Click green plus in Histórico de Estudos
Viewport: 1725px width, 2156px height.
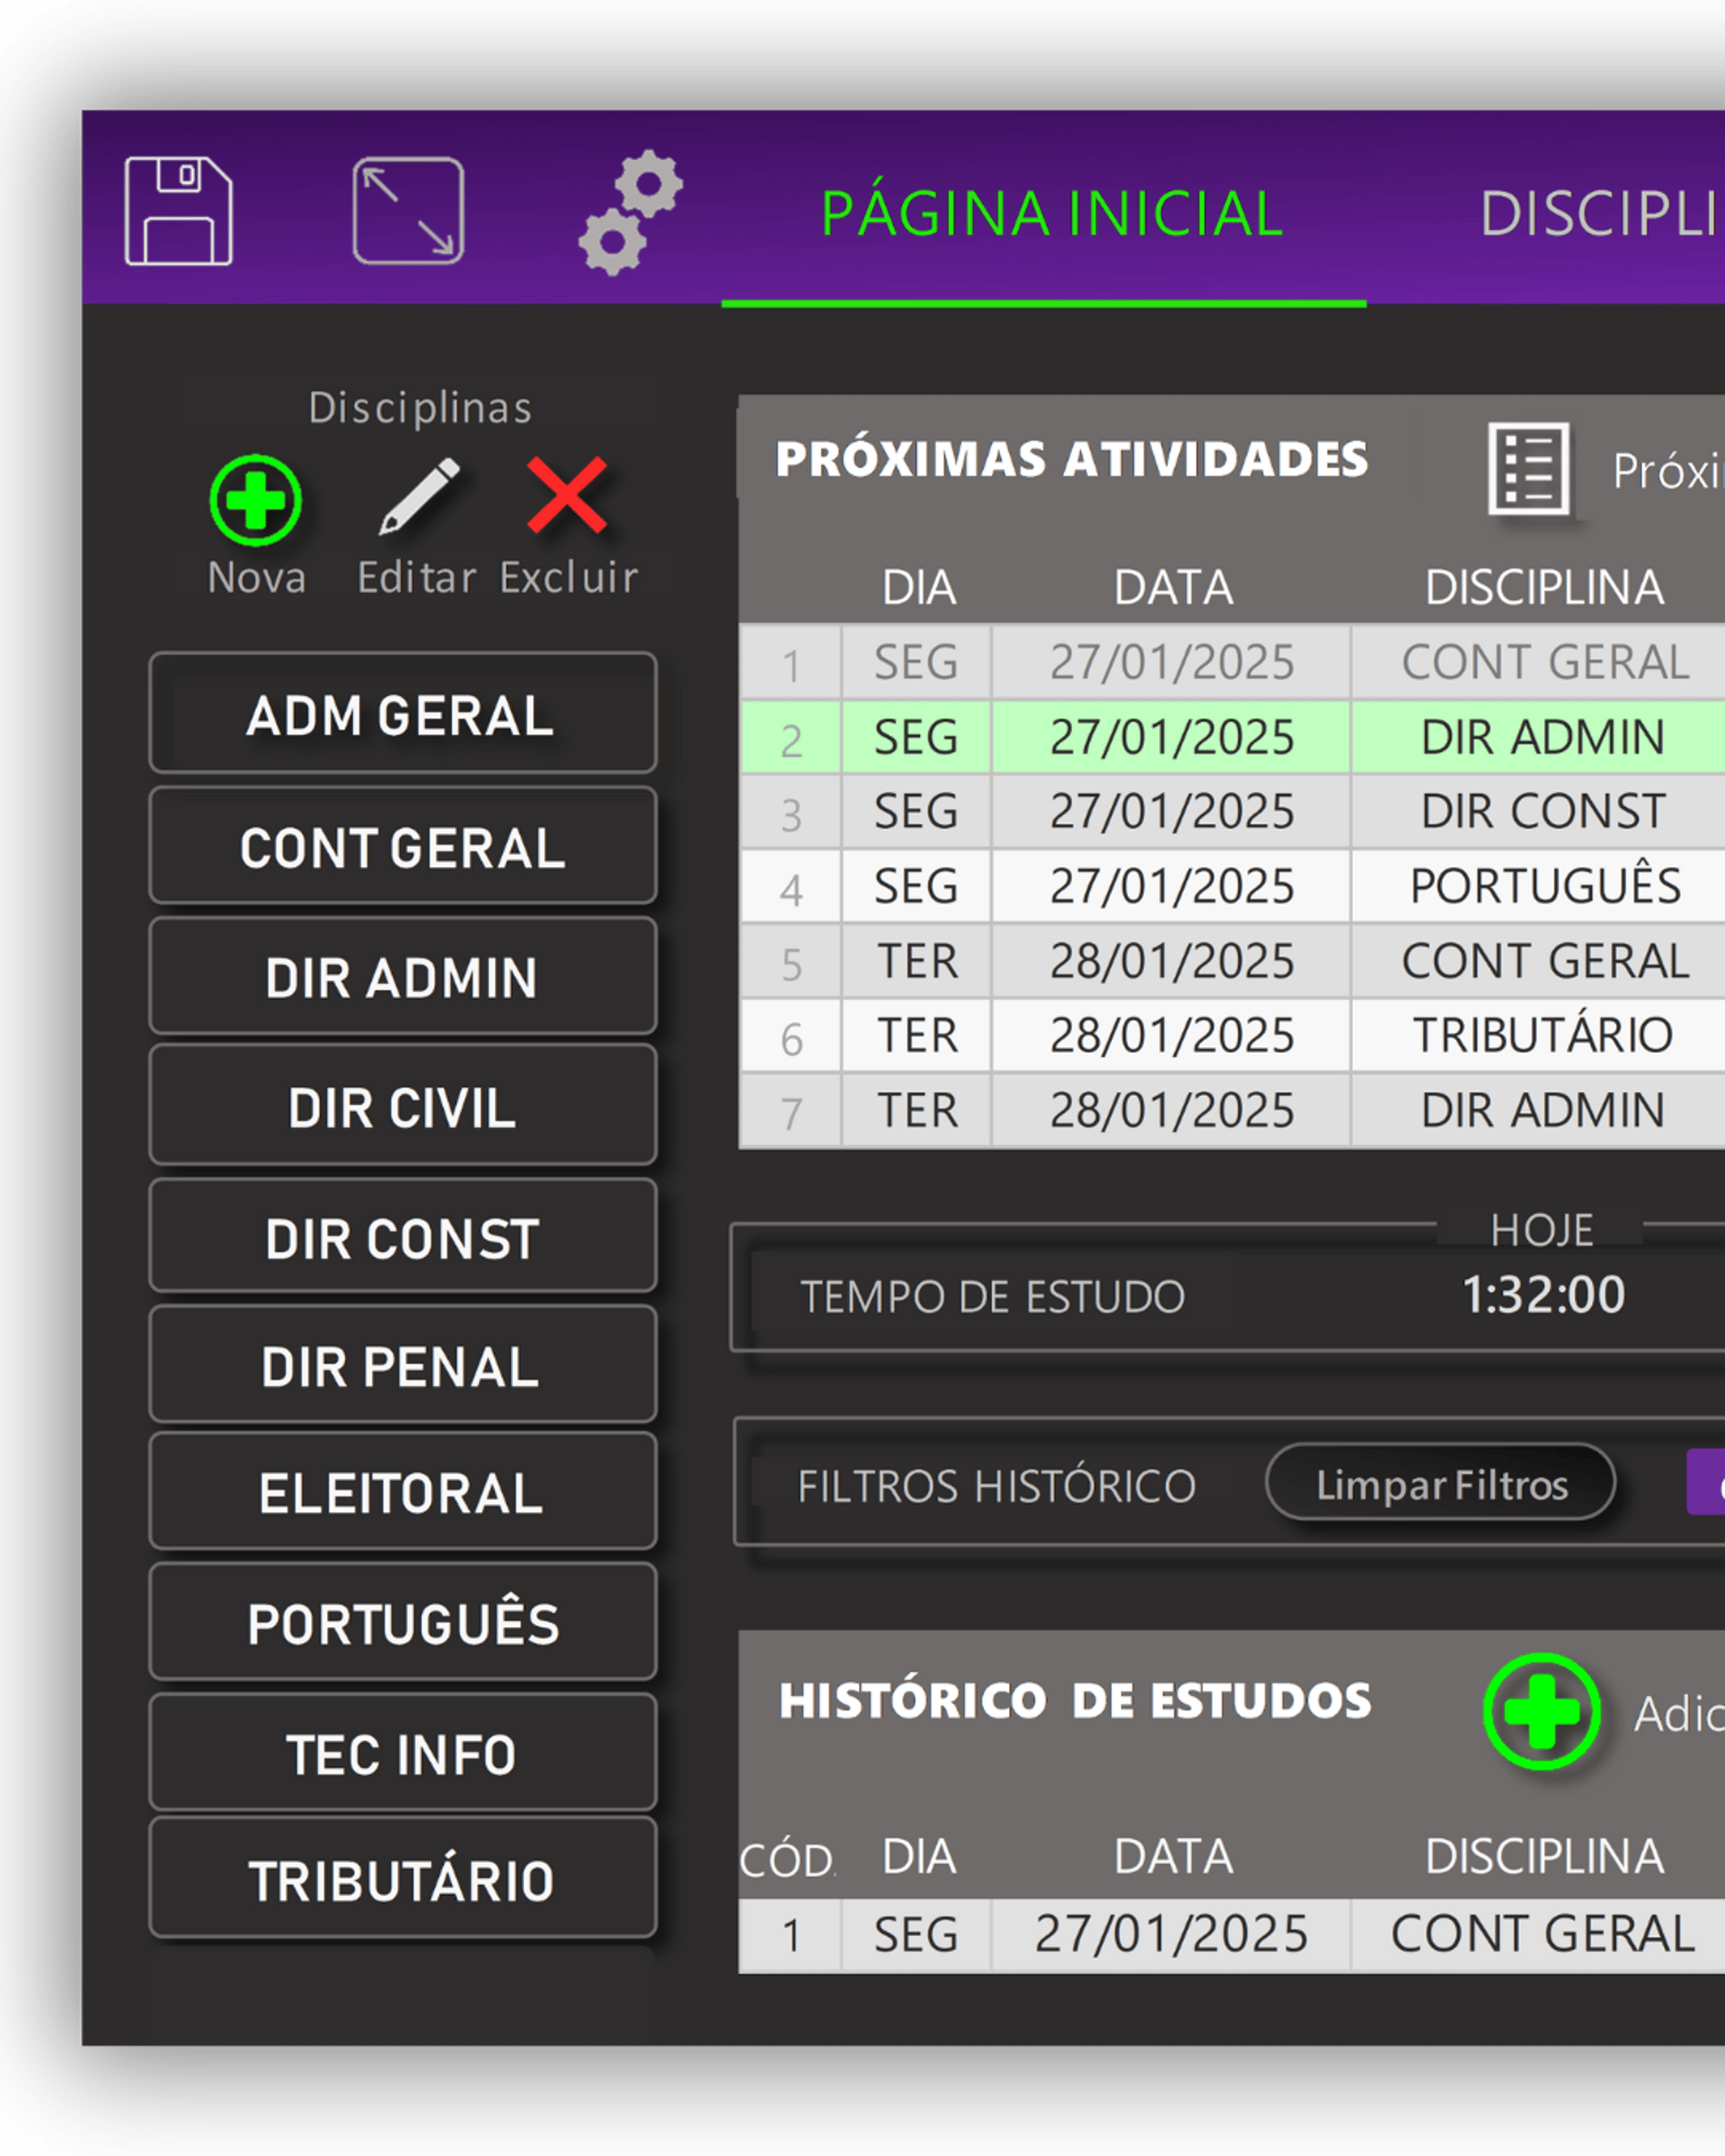[1541, 1712]
